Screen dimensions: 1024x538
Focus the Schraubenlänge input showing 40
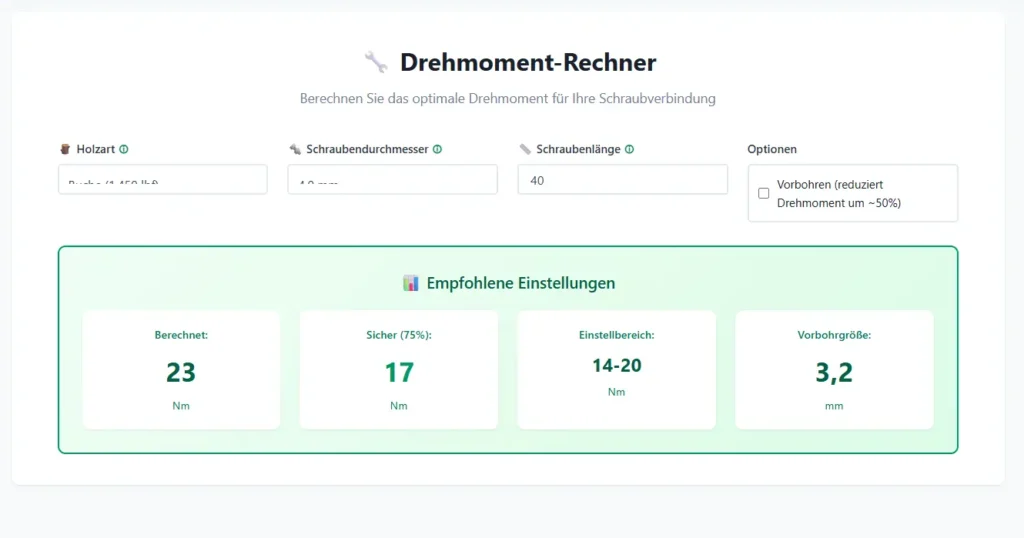coord(622,180)
